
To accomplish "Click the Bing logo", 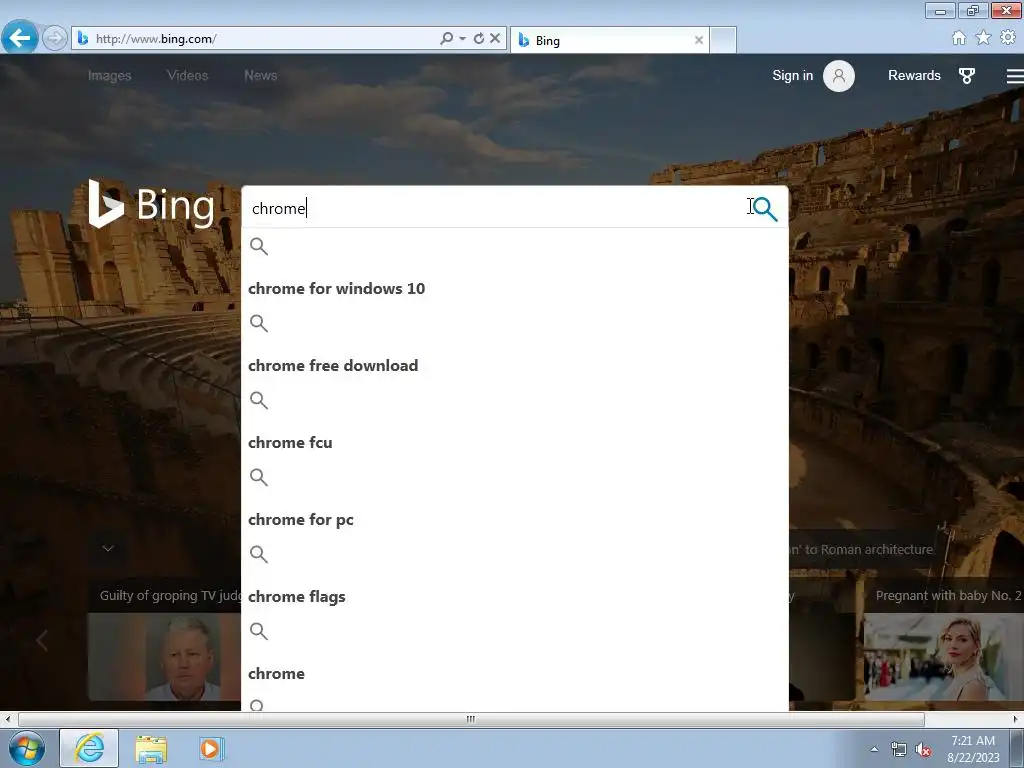I will [152, 204].
